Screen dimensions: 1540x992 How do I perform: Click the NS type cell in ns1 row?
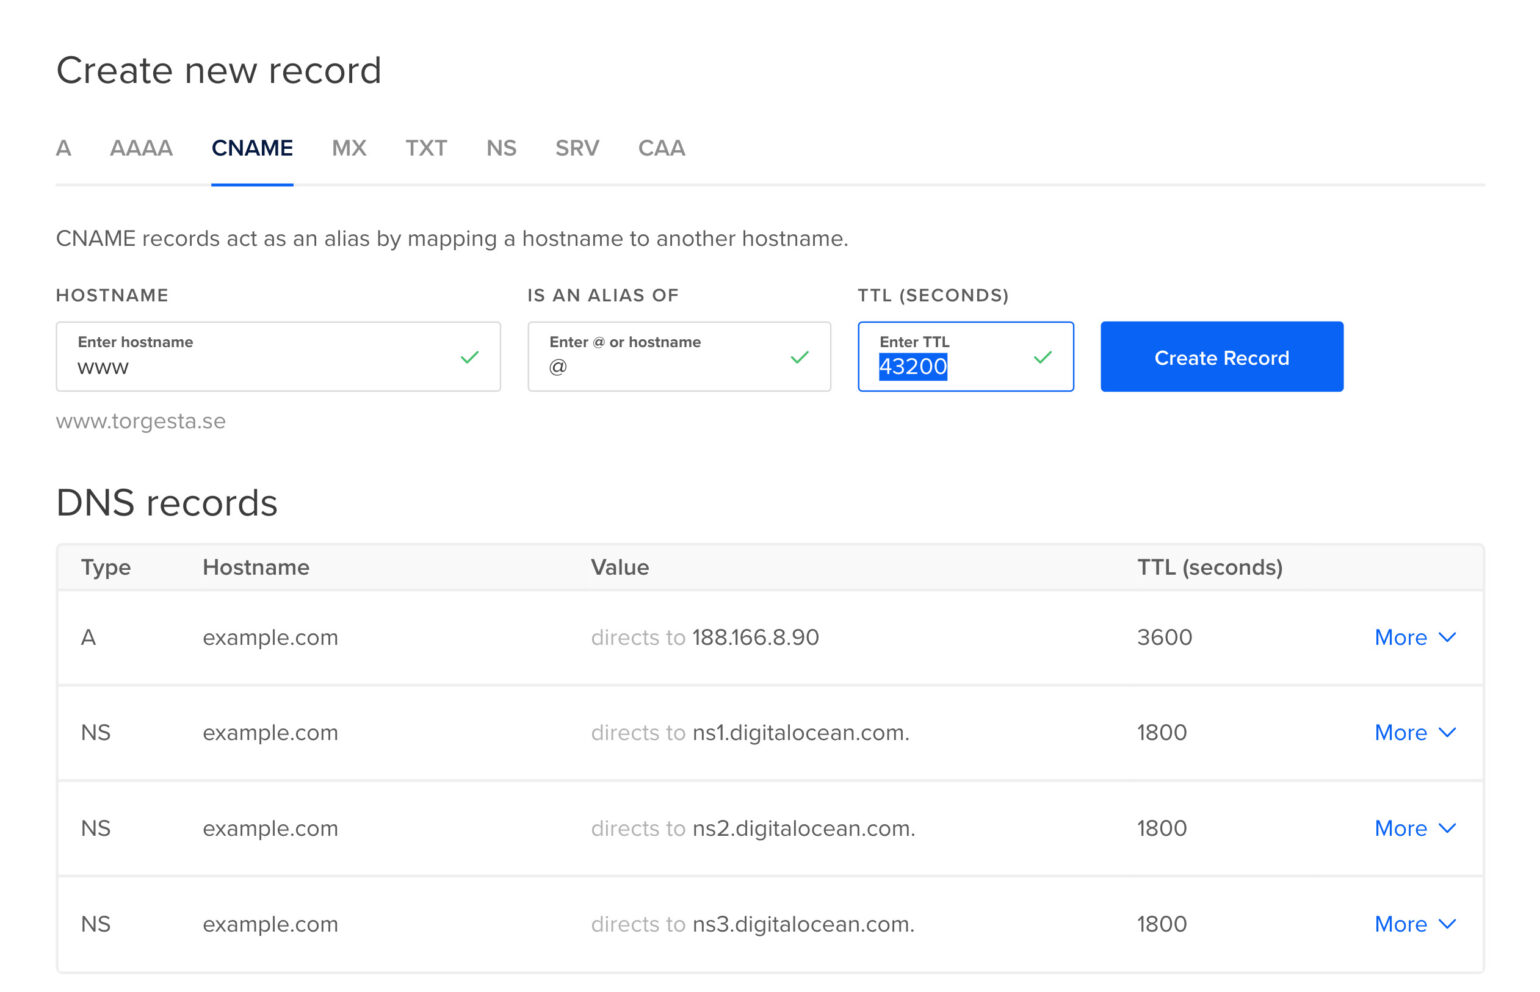96,732
